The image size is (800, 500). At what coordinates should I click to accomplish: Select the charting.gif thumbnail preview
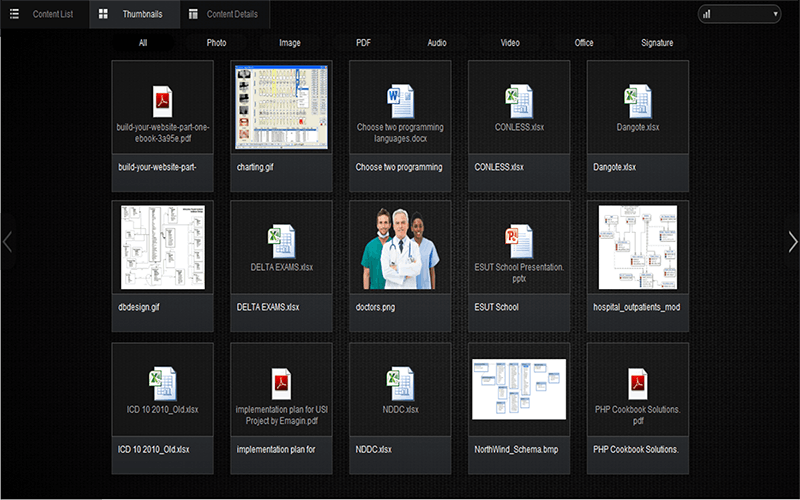click(281, 107)
